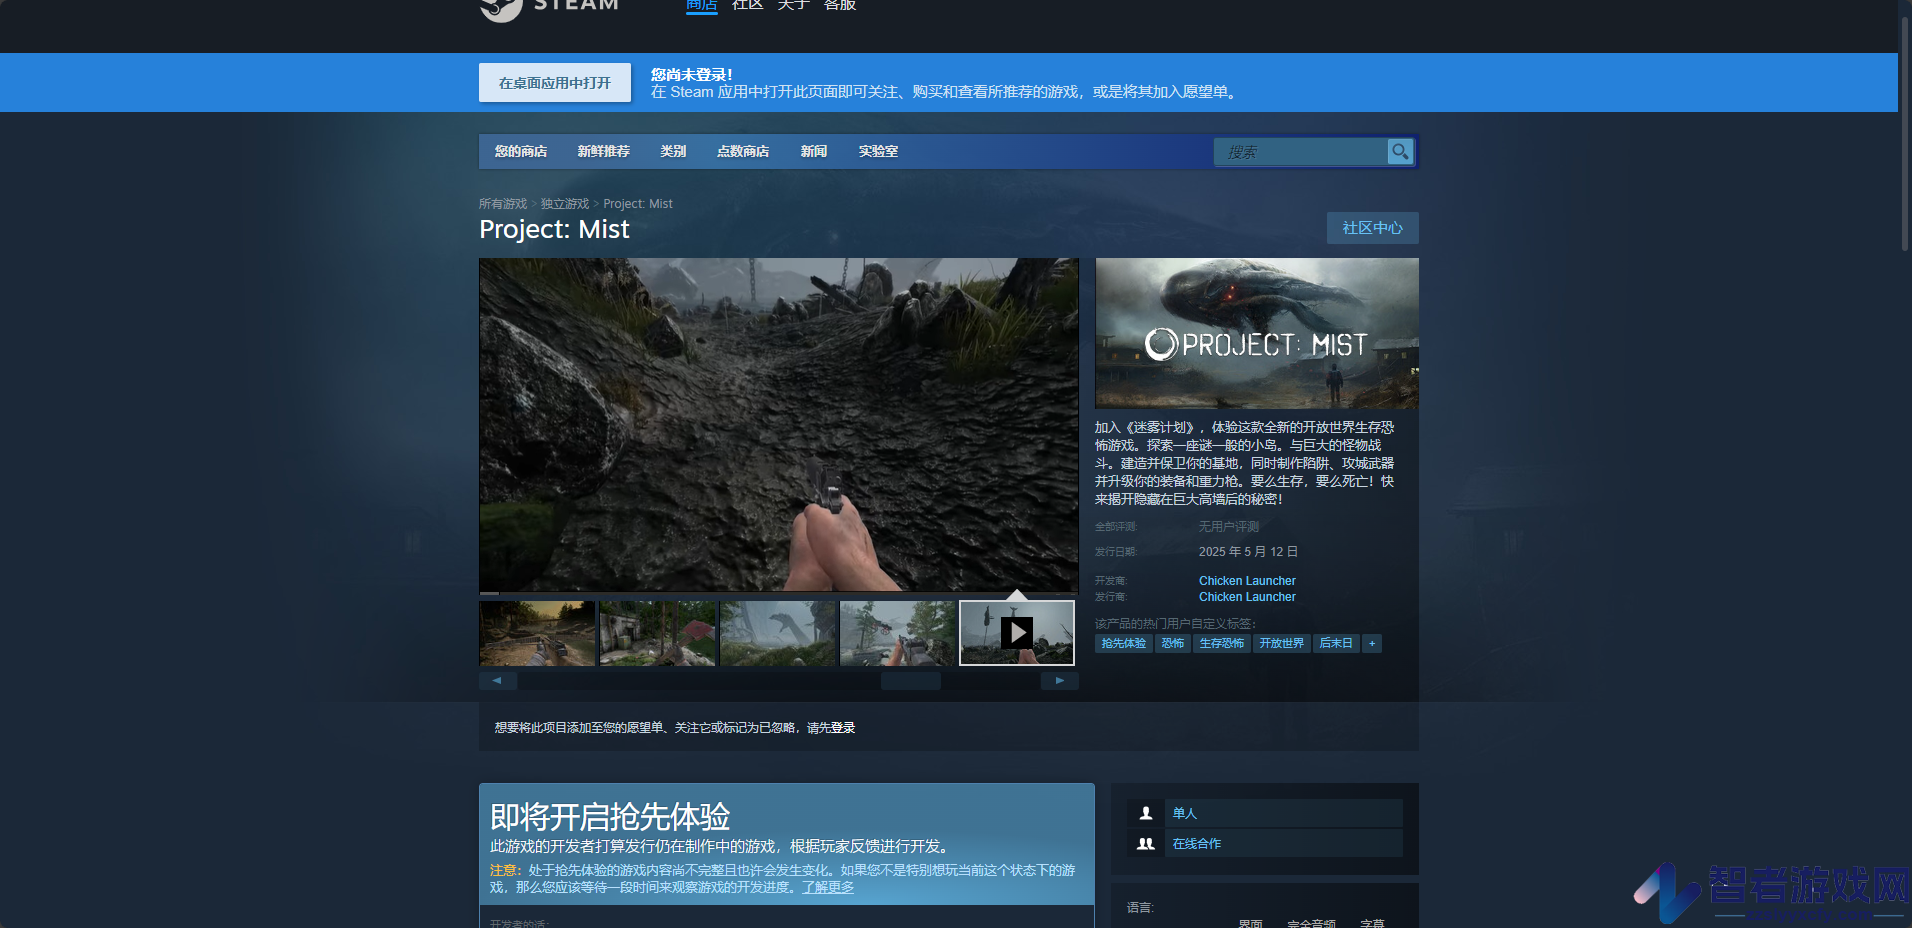Viewport: 1912px width, 928px height.
Task: Open the 社区 top navigation item
Action: tap(748, 6)
